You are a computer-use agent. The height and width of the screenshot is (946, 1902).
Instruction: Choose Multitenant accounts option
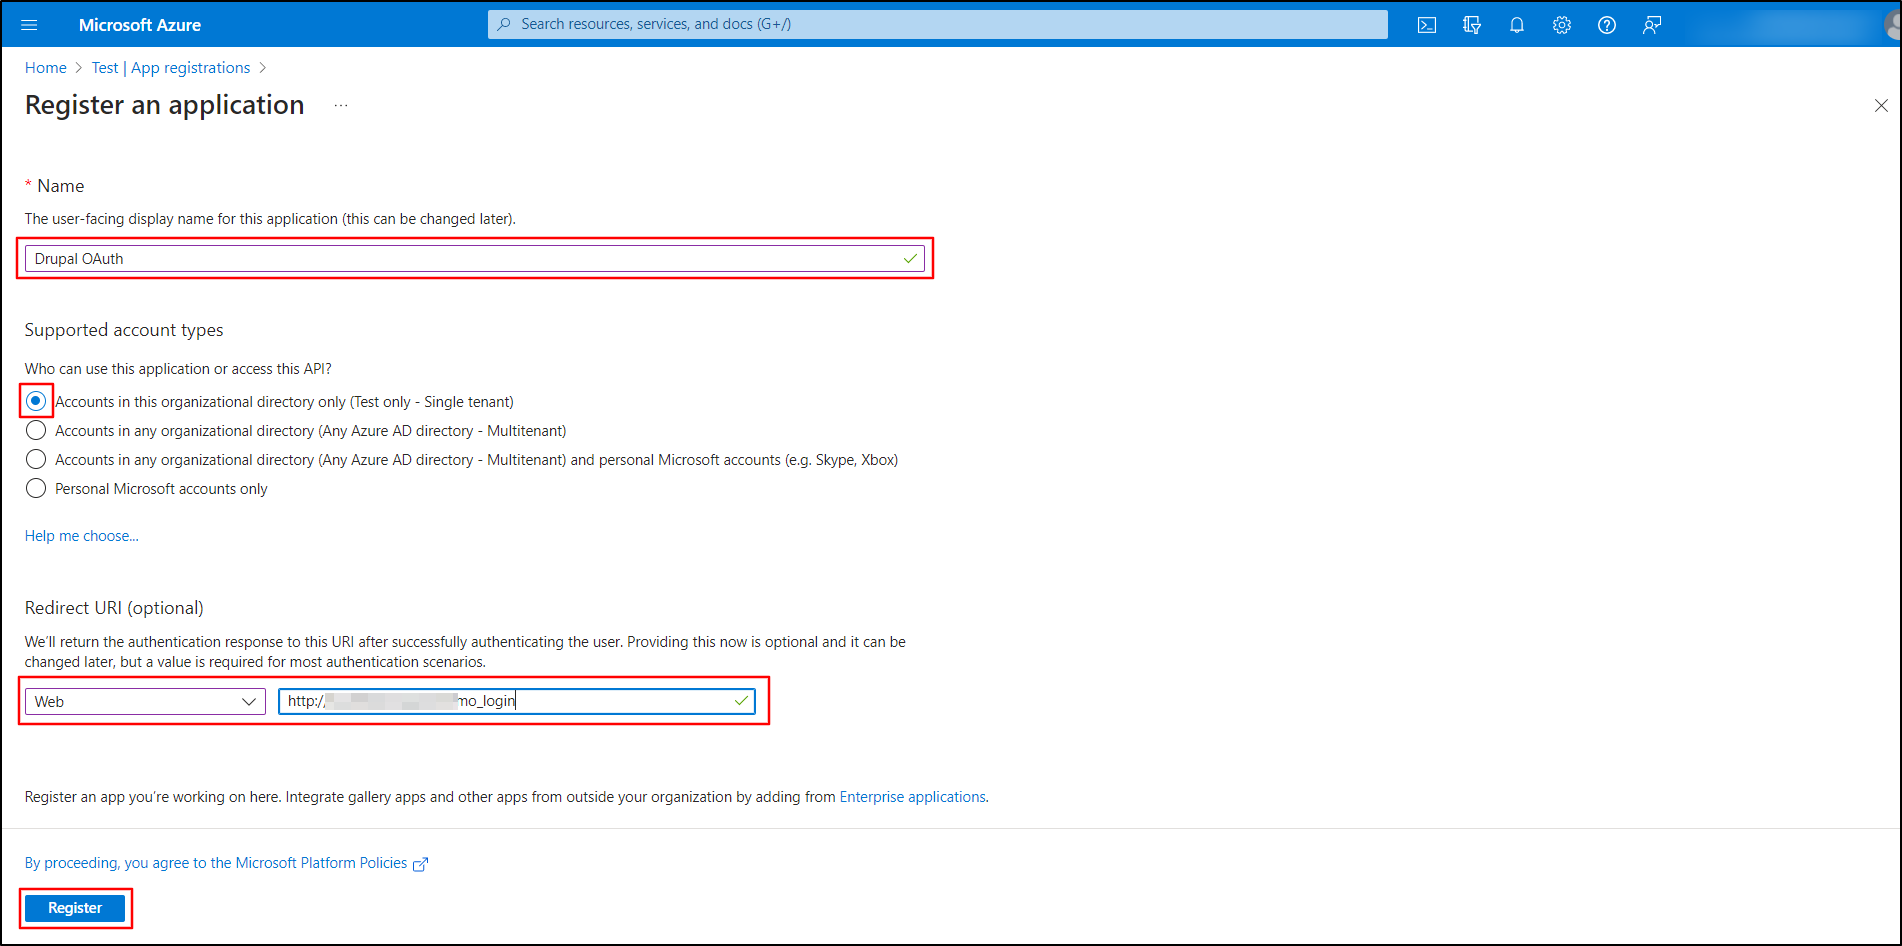pos(36,430)
